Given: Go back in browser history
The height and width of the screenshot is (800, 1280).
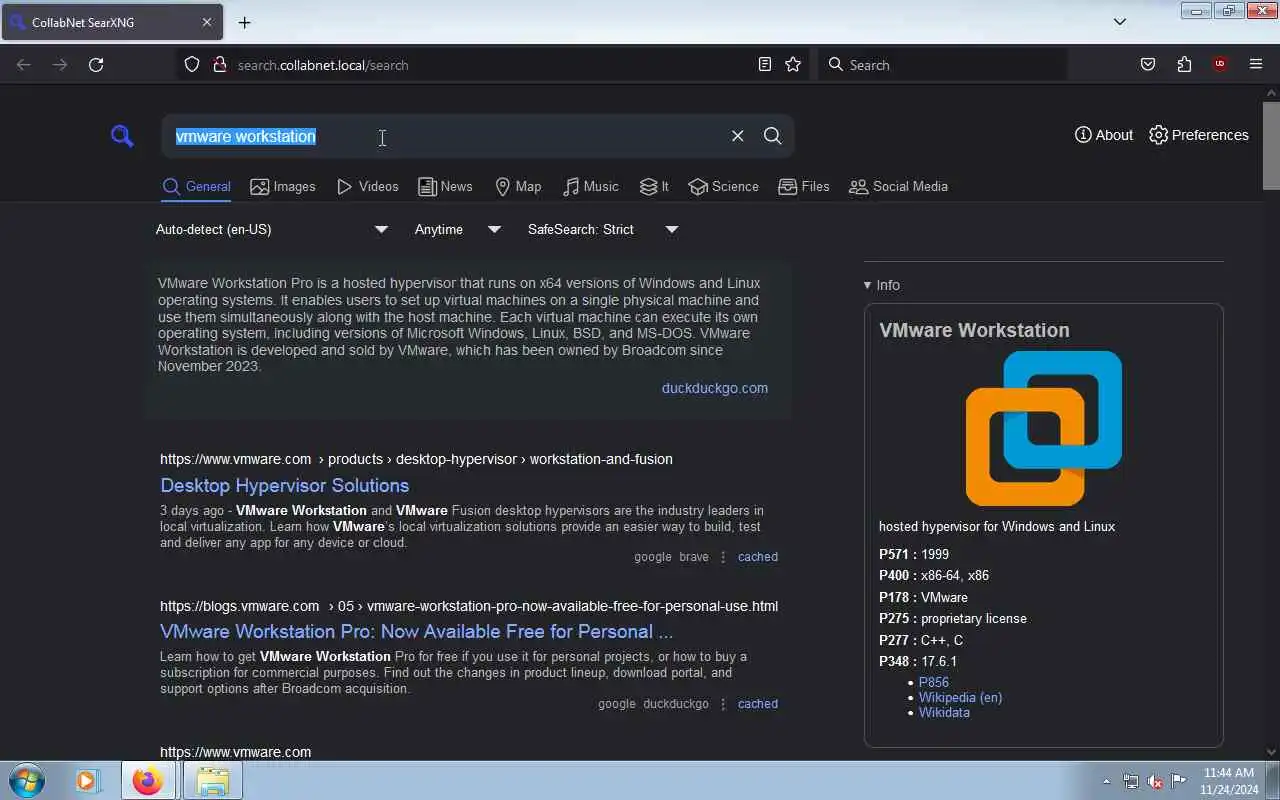Looking at the screenshot, I should (24, 65).
